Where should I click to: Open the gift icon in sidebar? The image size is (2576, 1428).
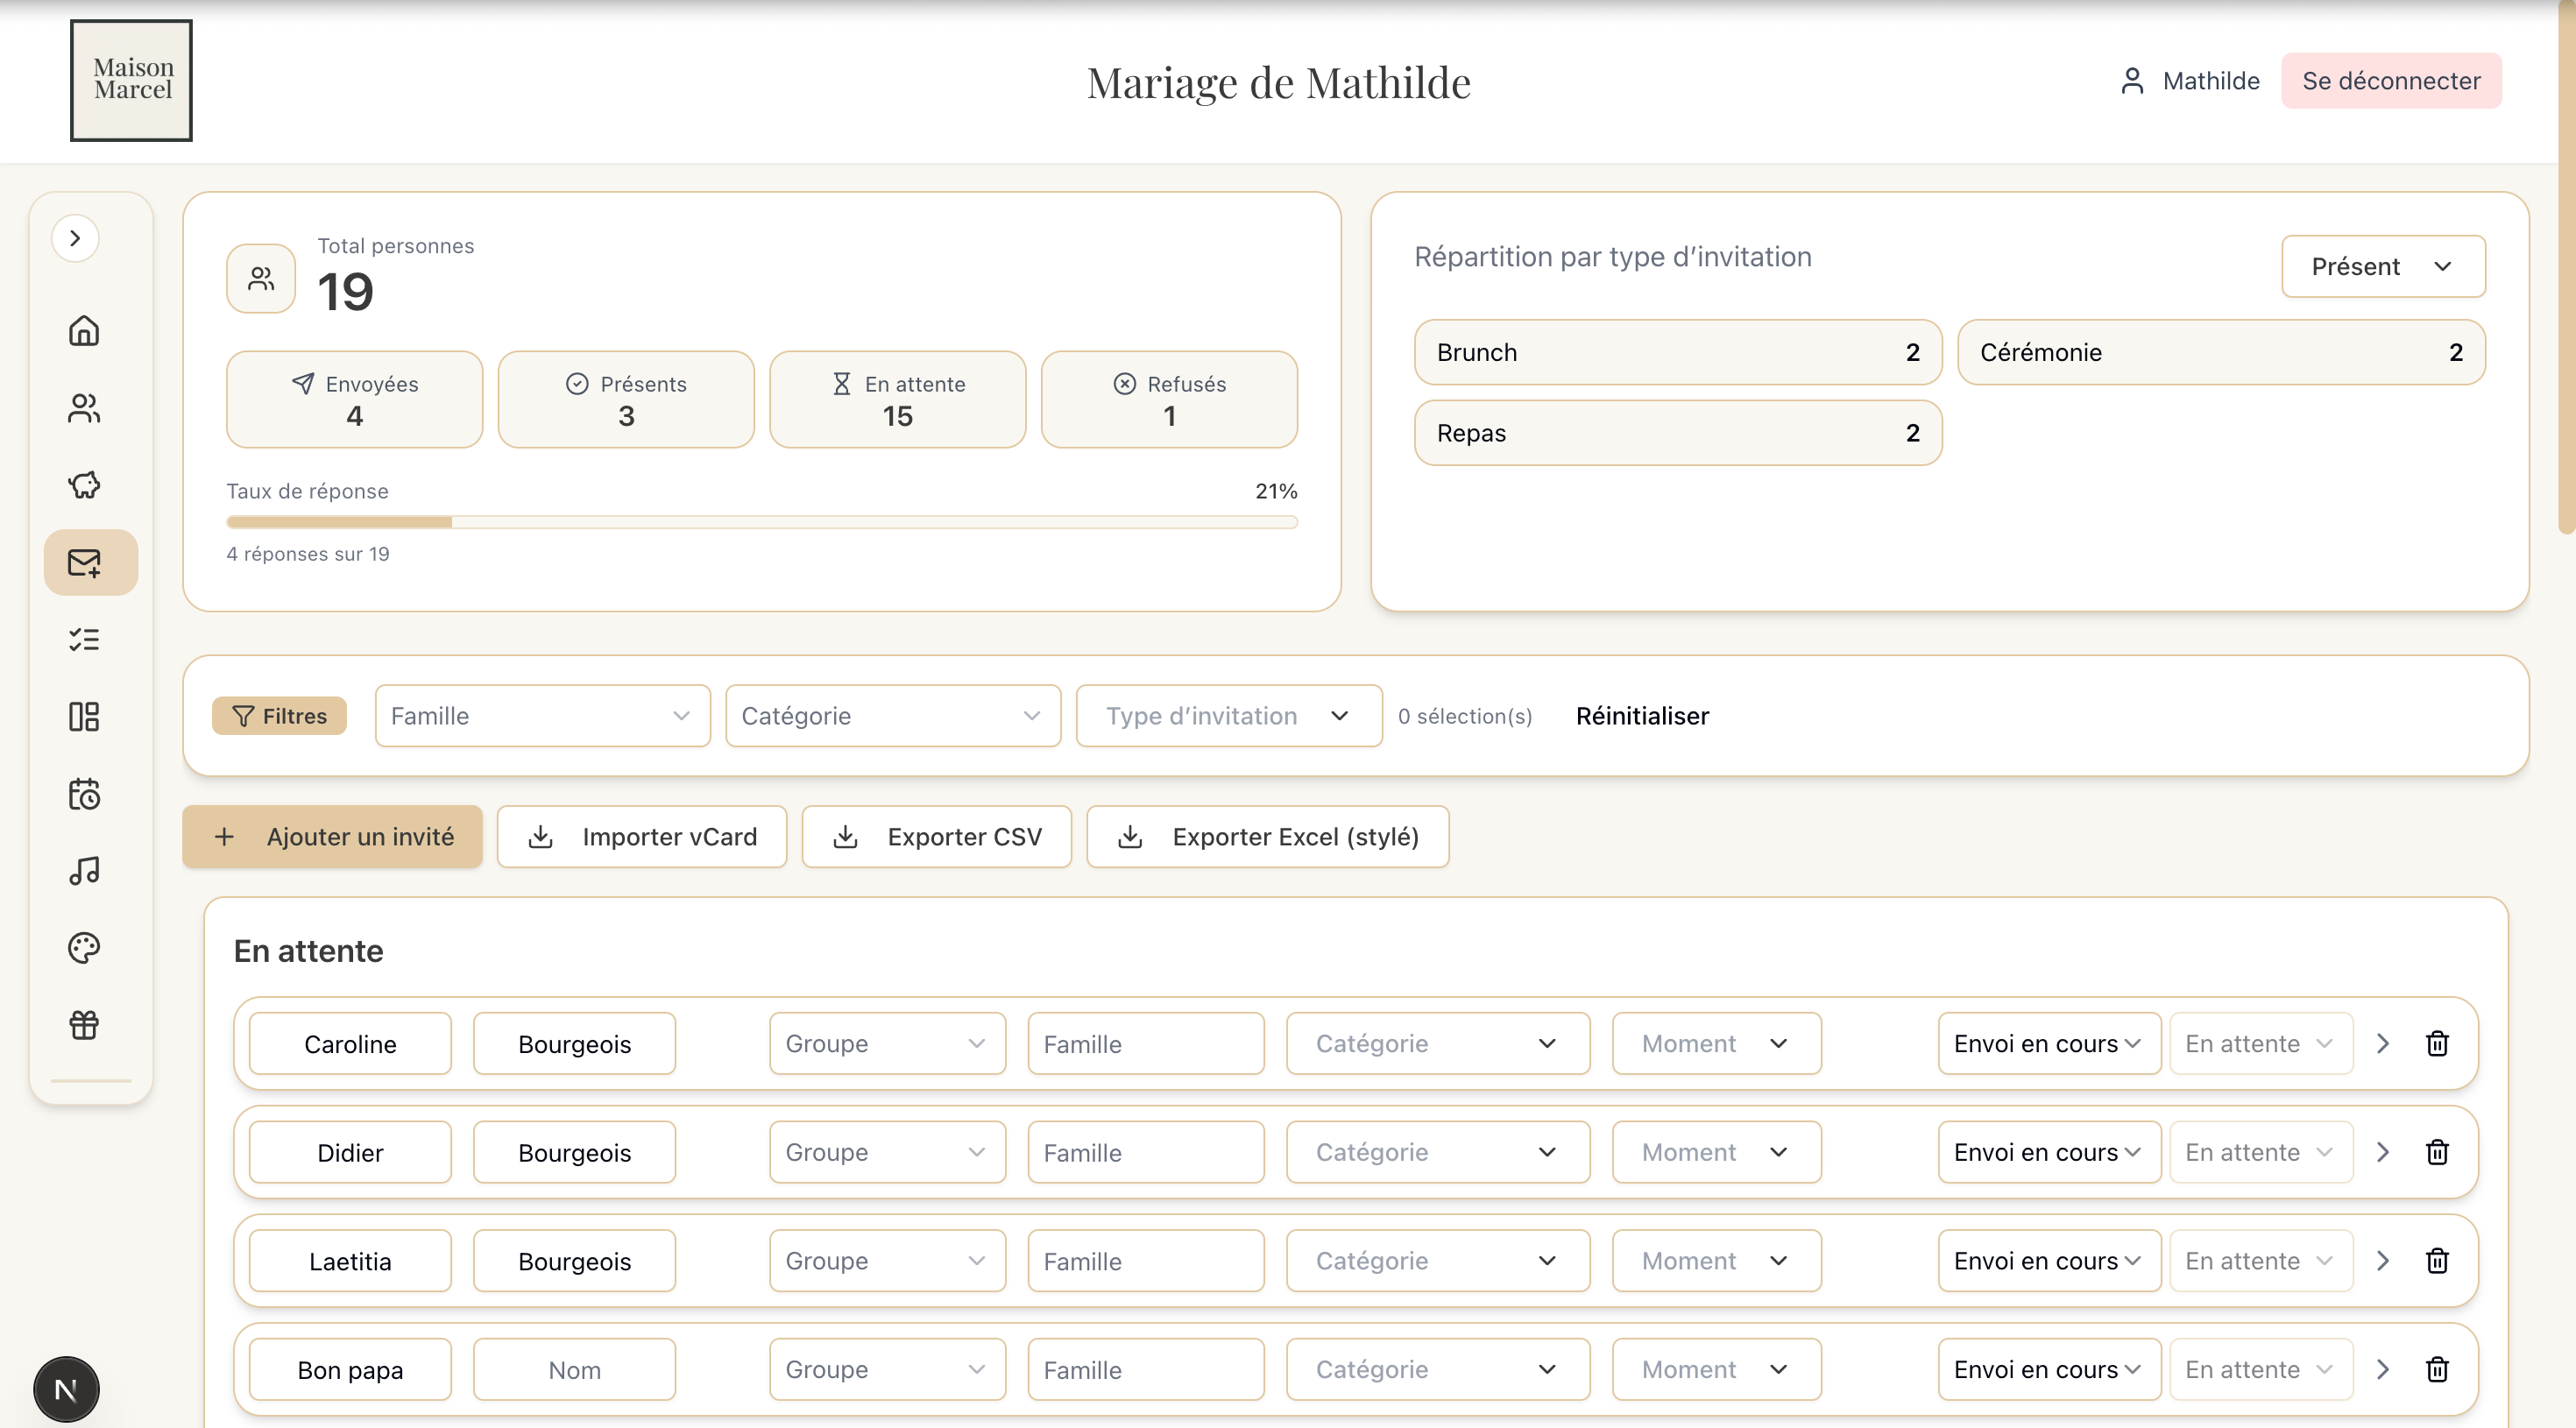click(84, 1025)
